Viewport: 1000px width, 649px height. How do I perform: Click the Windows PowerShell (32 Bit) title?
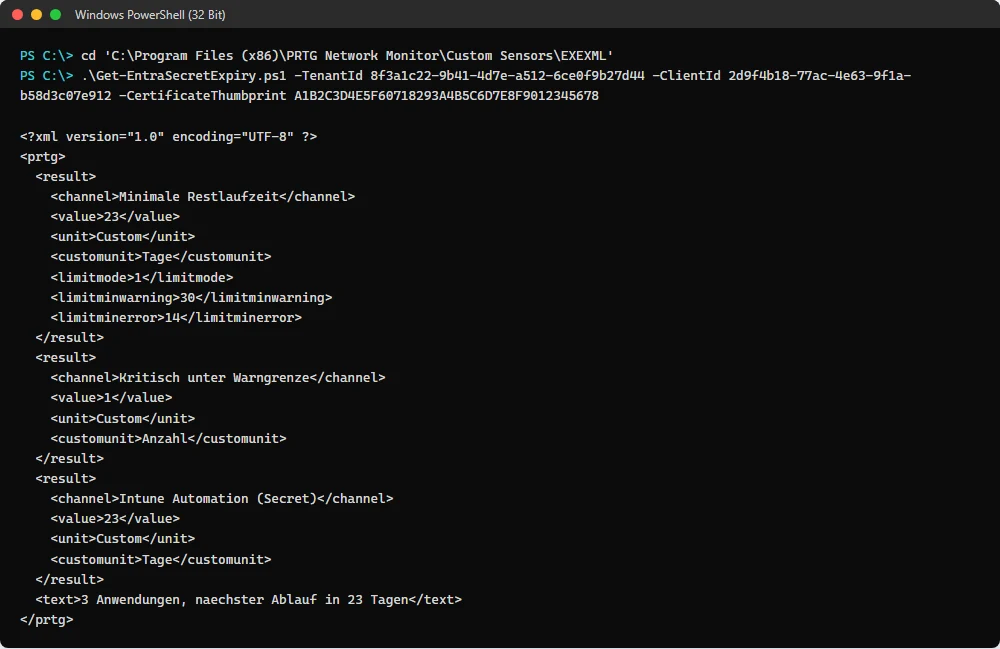[150, 15]
